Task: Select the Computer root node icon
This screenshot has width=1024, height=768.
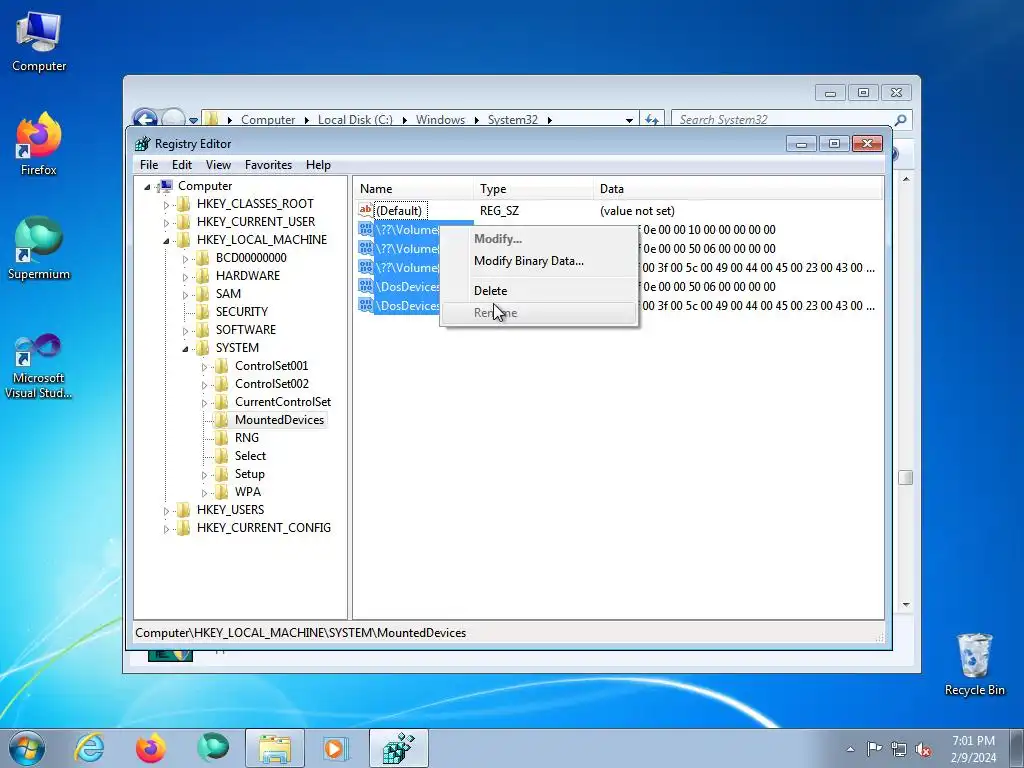Action: coord(166,186)
